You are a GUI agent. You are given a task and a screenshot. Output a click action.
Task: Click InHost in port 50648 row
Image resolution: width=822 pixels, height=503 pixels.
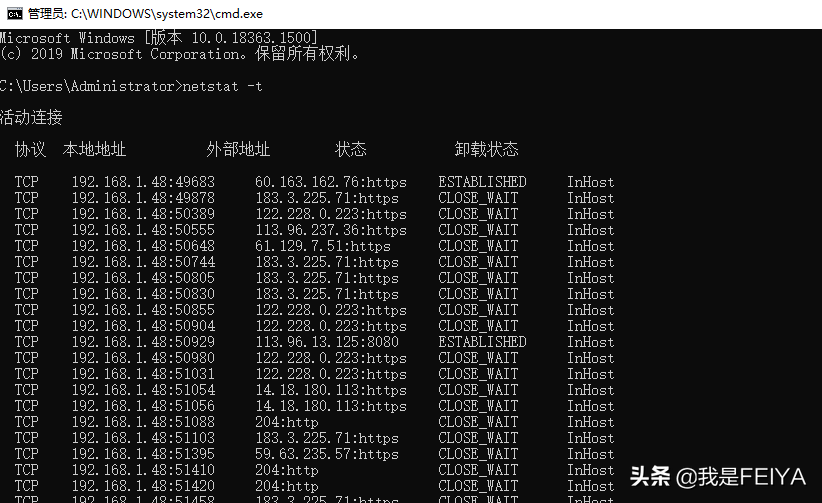590,246
